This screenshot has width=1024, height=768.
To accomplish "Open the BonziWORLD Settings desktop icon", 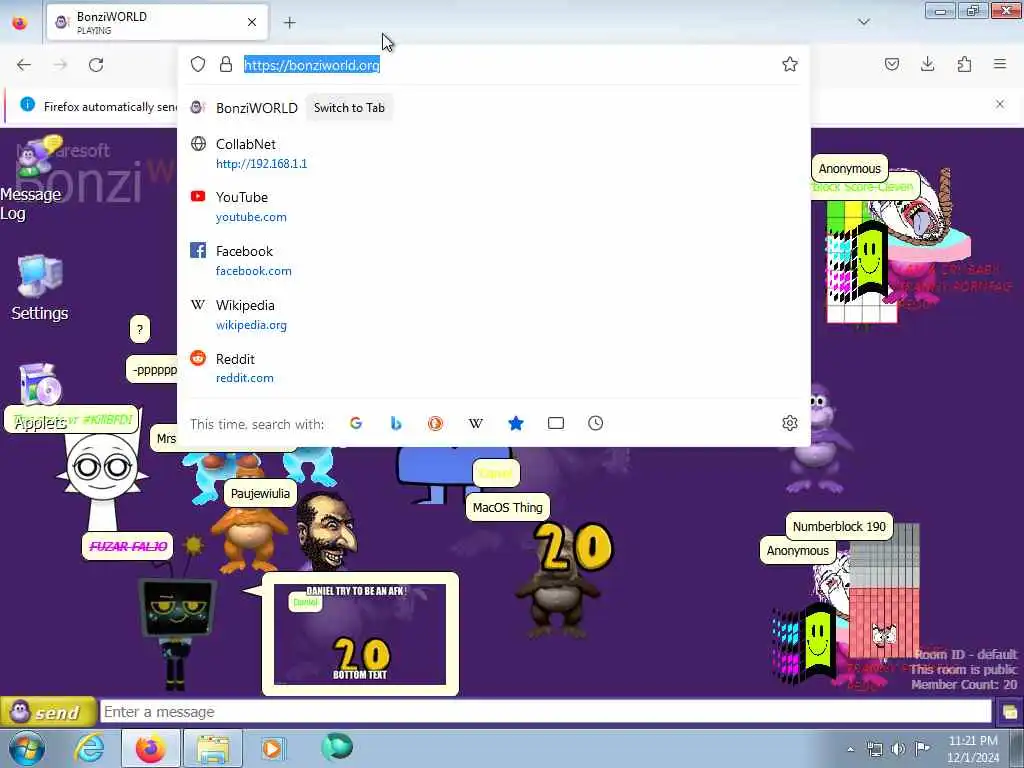I will (x=40, y=287).
